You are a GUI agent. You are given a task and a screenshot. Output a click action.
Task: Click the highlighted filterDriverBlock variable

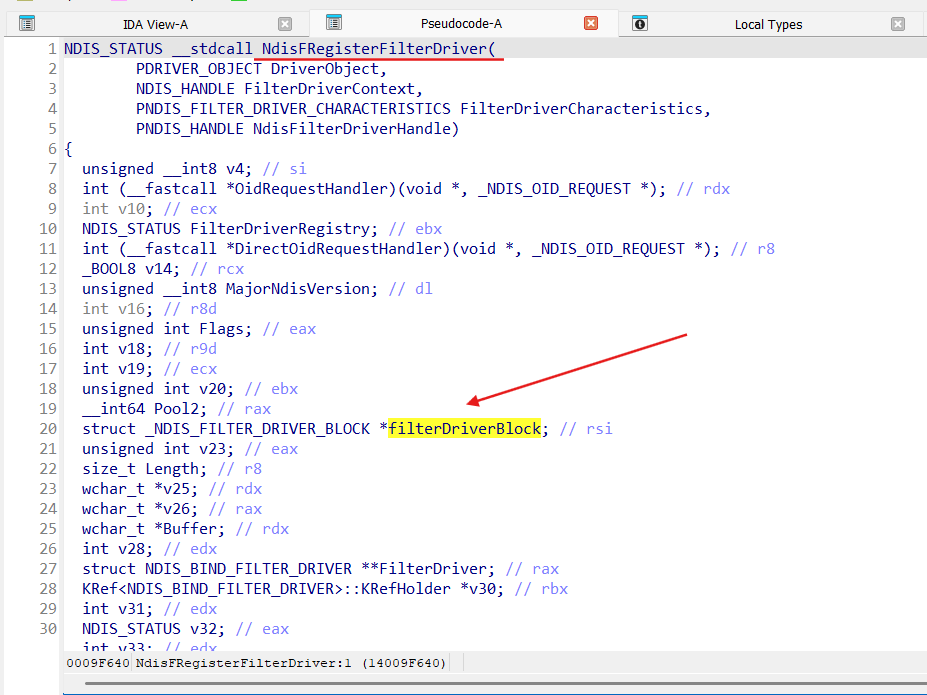[465, 428]
